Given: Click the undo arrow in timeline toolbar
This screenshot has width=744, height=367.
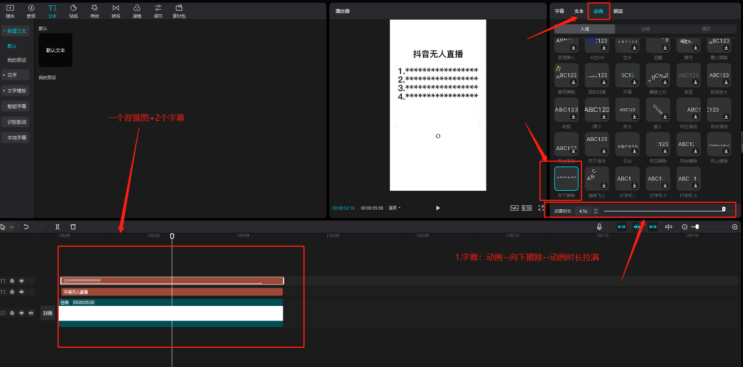Looking at the screenshot, I should (27, 227).
